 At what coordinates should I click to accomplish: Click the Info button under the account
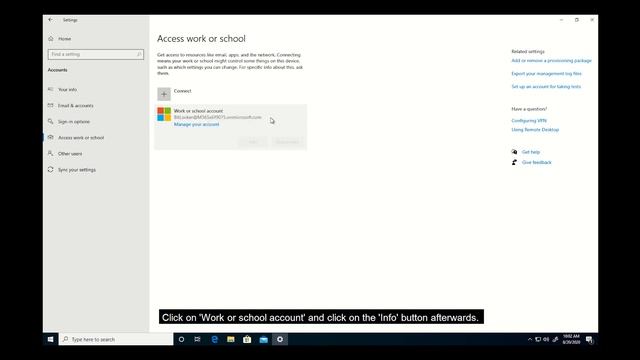(253, 142)
